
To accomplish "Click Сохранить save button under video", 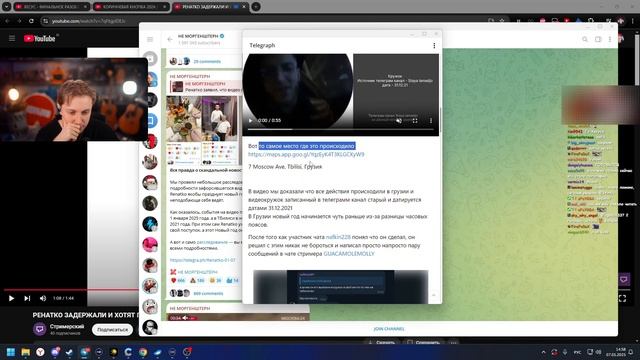I will coord(424,343).
